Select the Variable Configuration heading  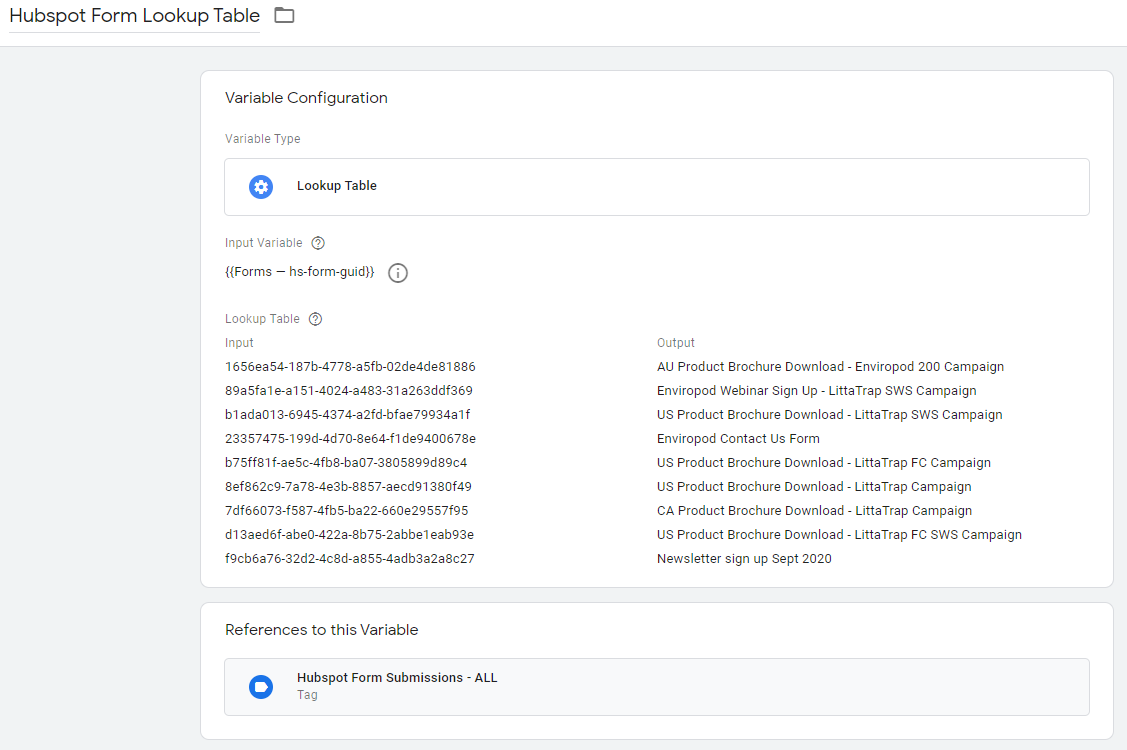(306, 97)
